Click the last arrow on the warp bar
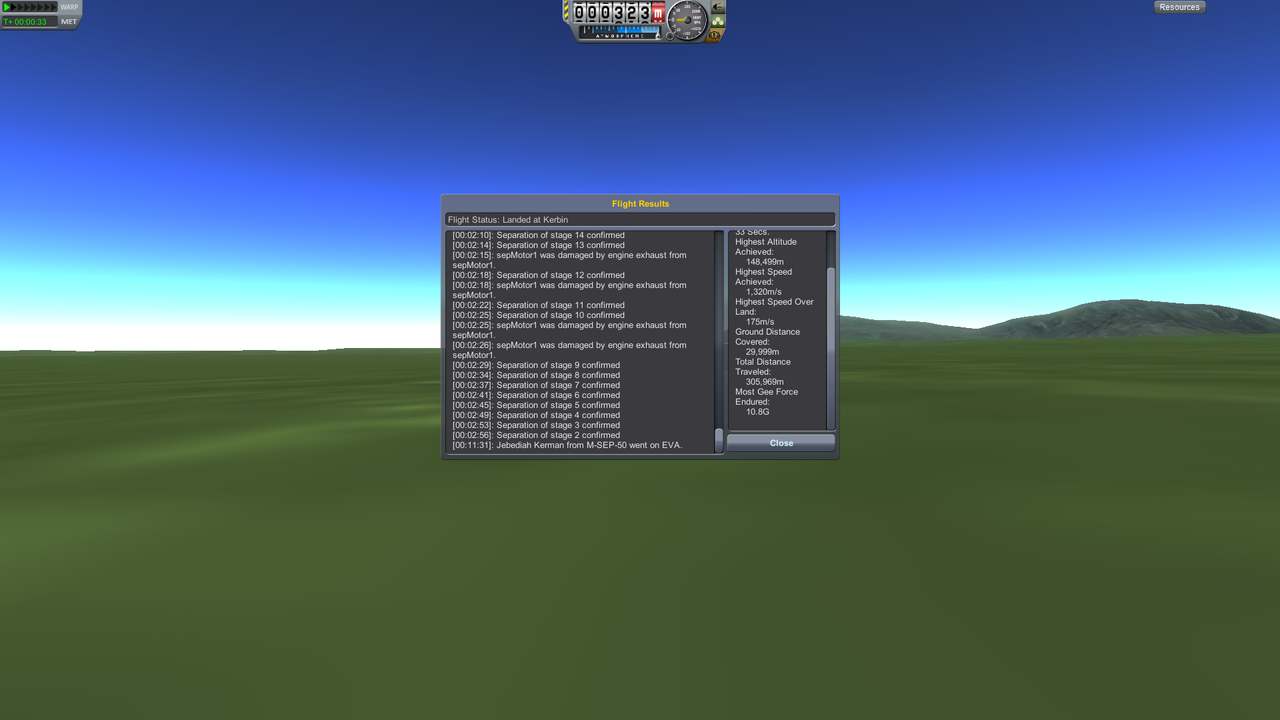The height and width of the screenshot is (720, 1280). pyautogui.click(x=54, y=7)
